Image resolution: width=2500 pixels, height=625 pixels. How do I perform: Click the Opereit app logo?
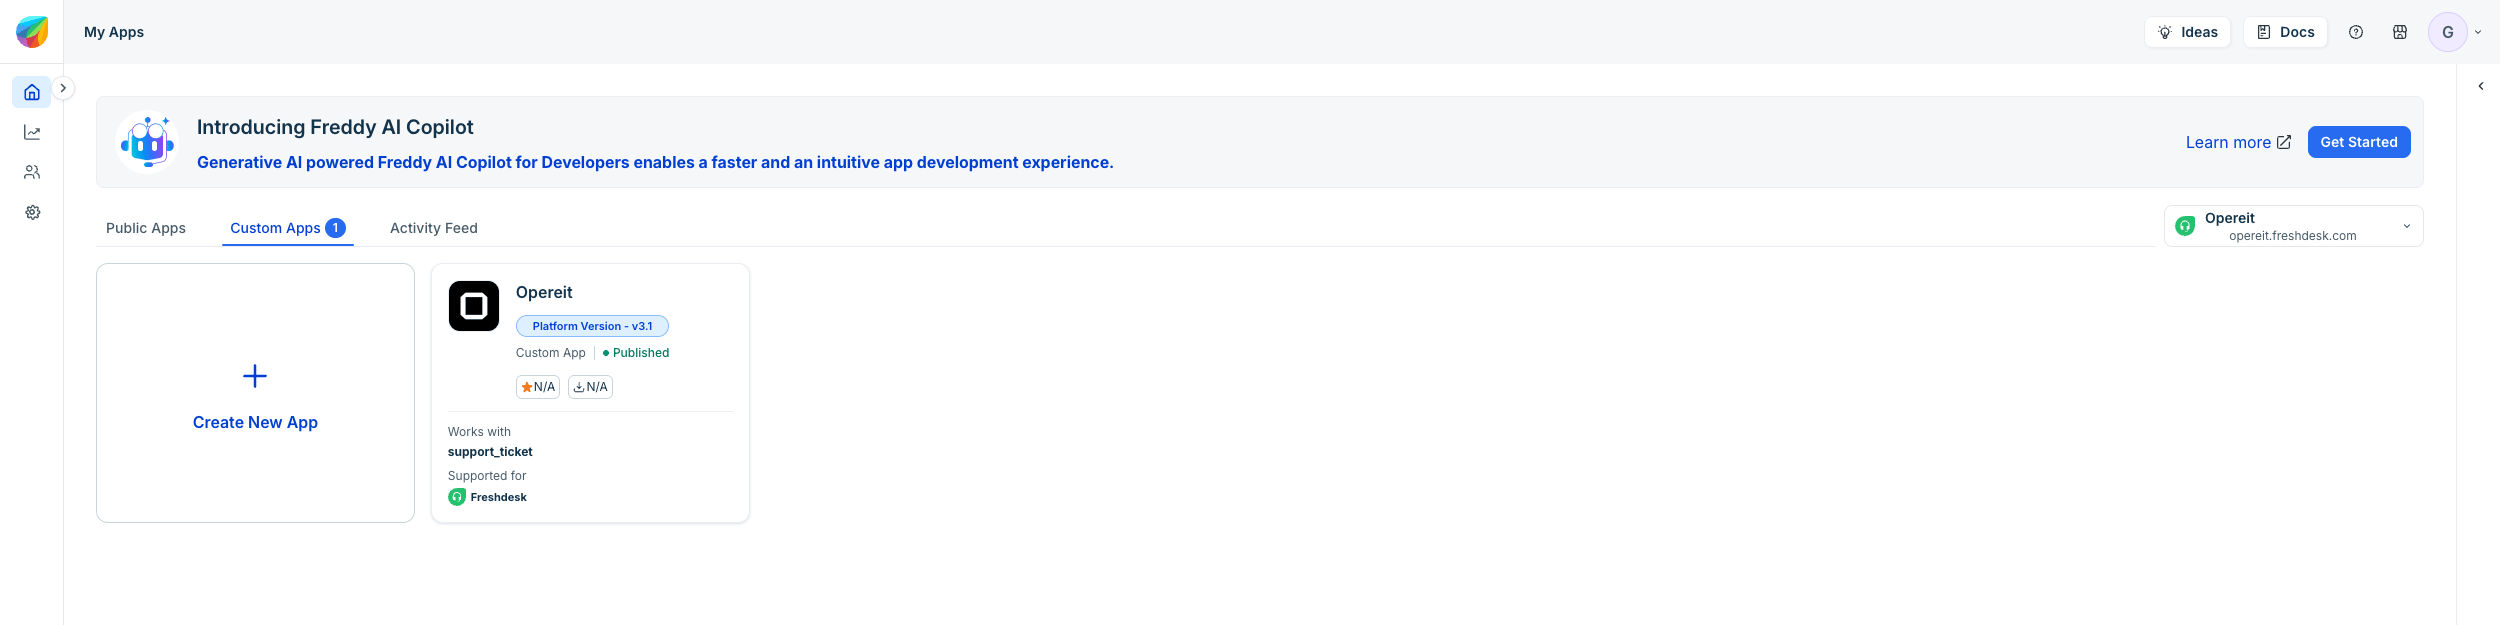[x=474, y=306]
